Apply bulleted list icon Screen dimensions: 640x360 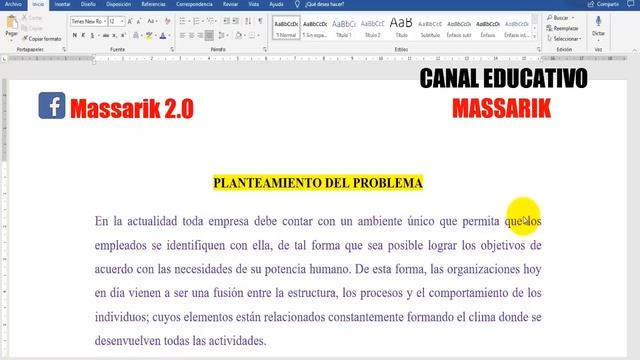pos(182,21)
